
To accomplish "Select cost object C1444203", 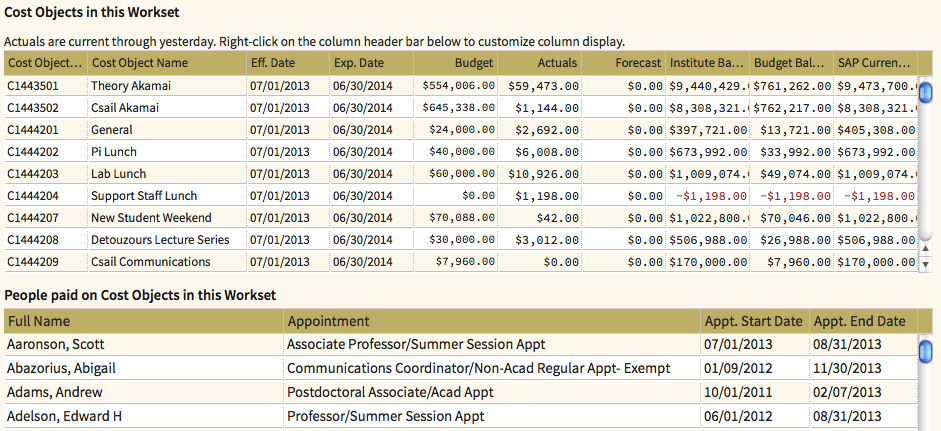I will [x=33, y=174].
